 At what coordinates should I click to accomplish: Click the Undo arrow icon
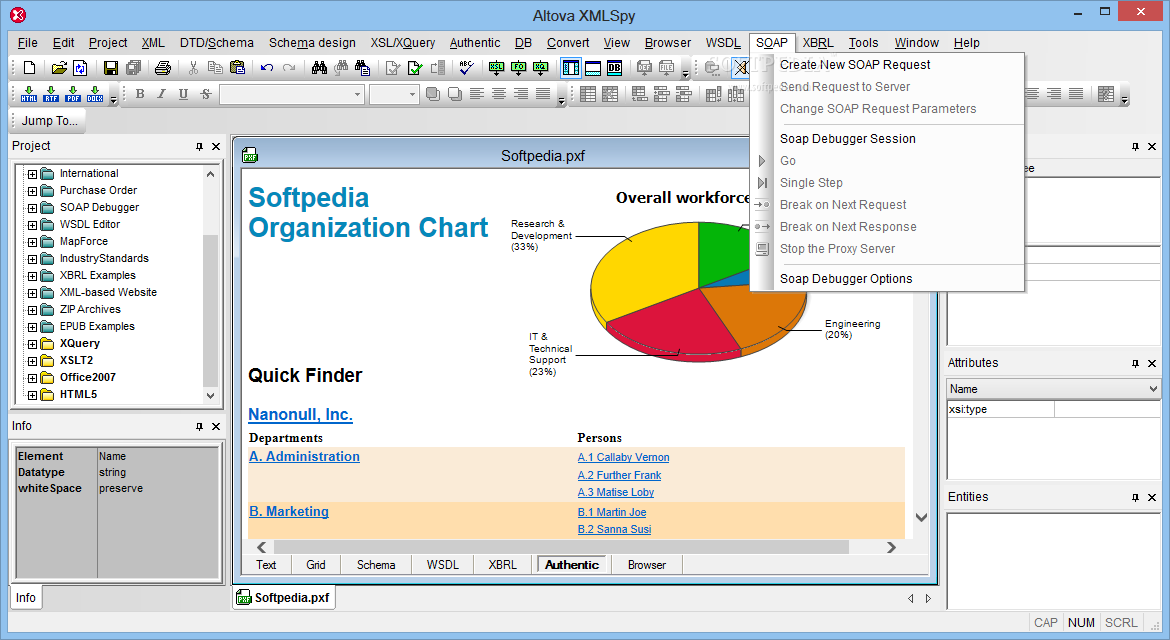click(x=267, y=68)
